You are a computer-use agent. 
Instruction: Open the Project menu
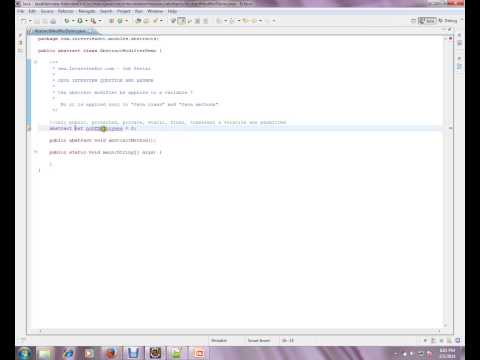pyautogui.click(x=124, y=11)
